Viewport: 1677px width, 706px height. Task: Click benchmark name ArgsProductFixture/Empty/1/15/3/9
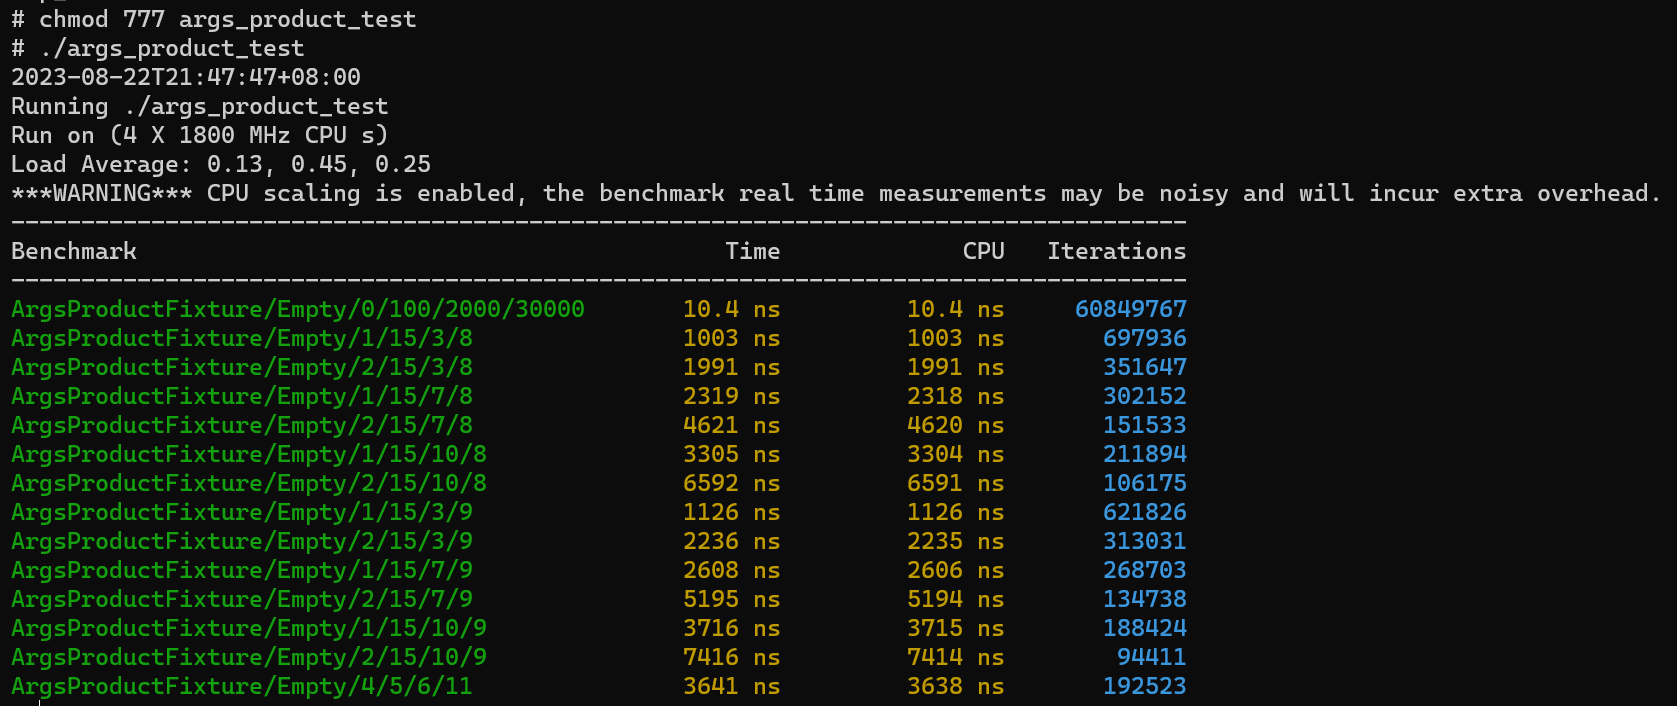(242, 512)
